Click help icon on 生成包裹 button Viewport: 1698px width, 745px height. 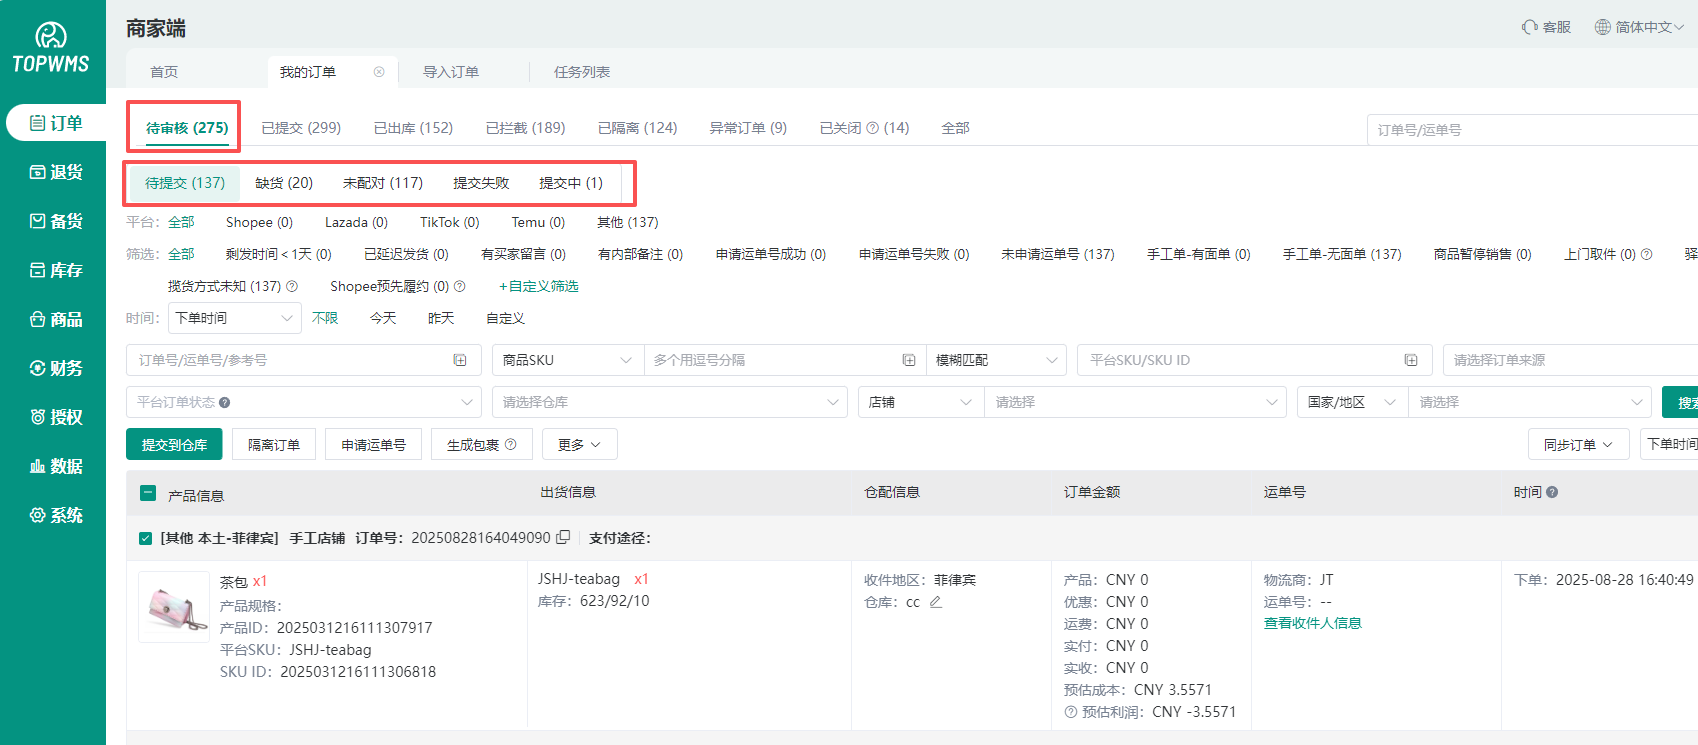(511, 444)
